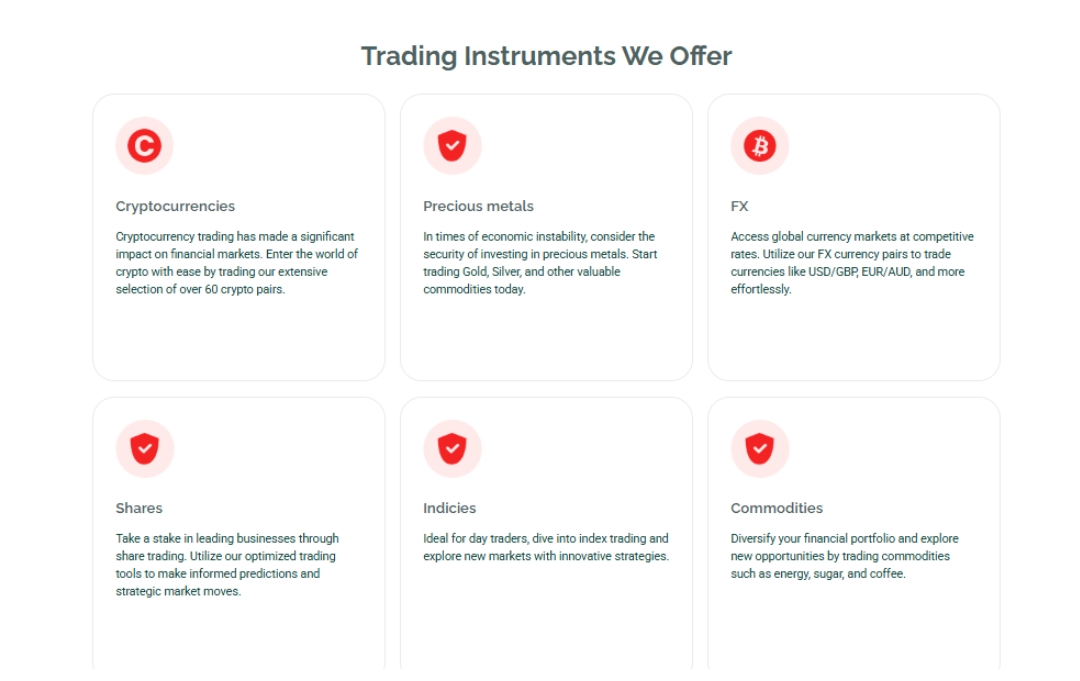Viewport: 1080px width, 681px height.
Task: Click the FX currency pairs description
Action: (x=851, y=263)
